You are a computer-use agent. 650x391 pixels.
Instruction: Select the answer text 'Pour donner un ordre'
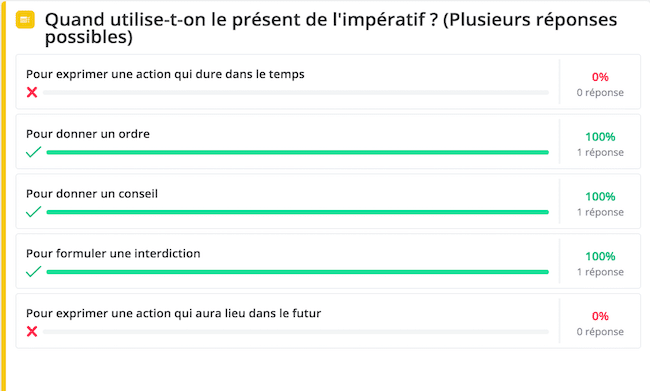[x=88, y=134]
